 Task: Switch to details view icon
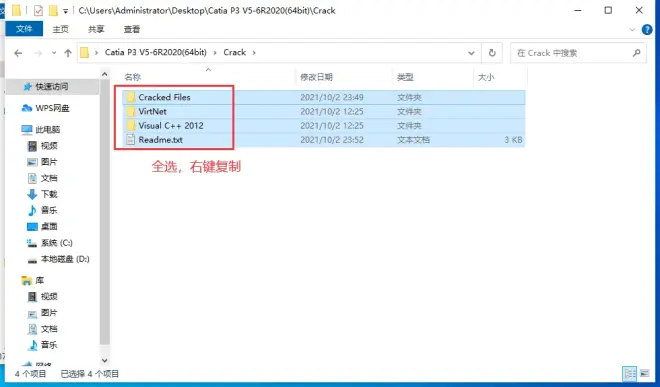pyautogui.click(x=630, y=374)
